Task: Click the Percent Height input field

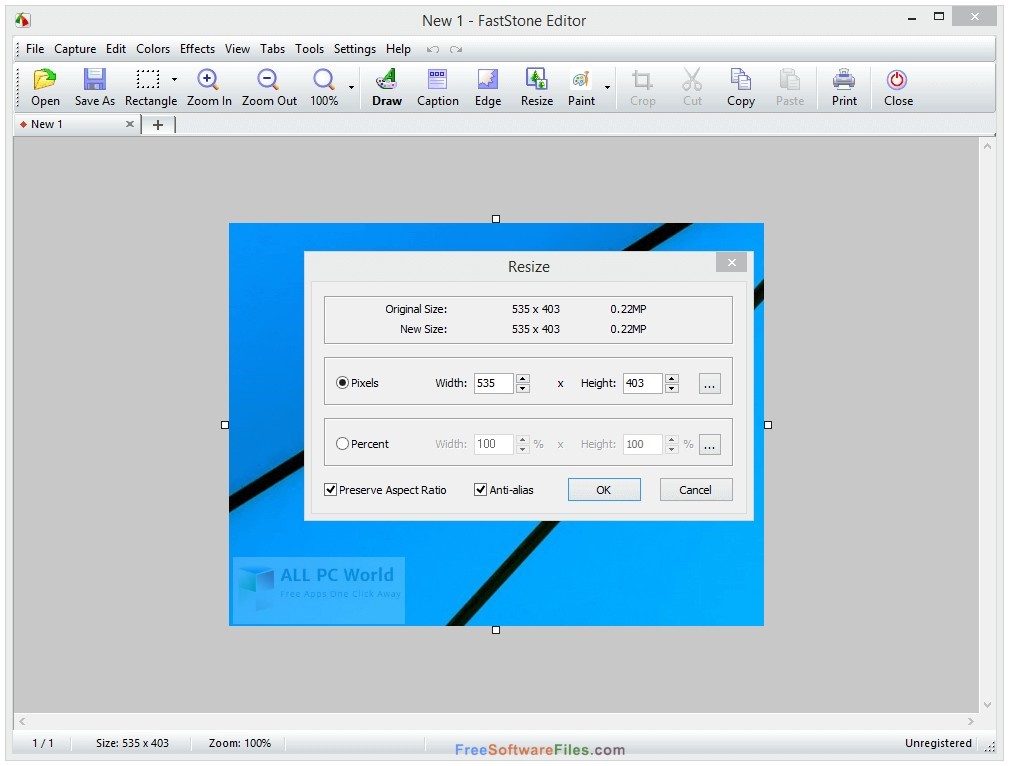Action: point(642,444)
